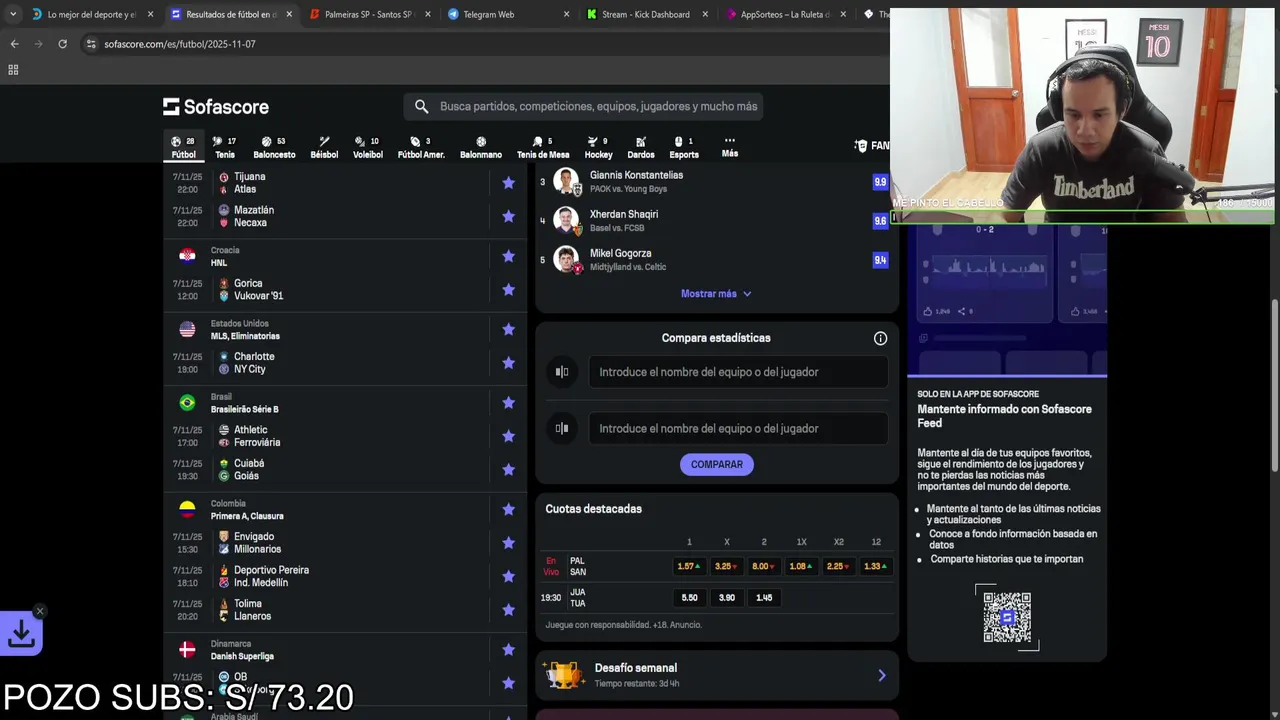
Task: Expand the Más sports menu
Action: 730,147
